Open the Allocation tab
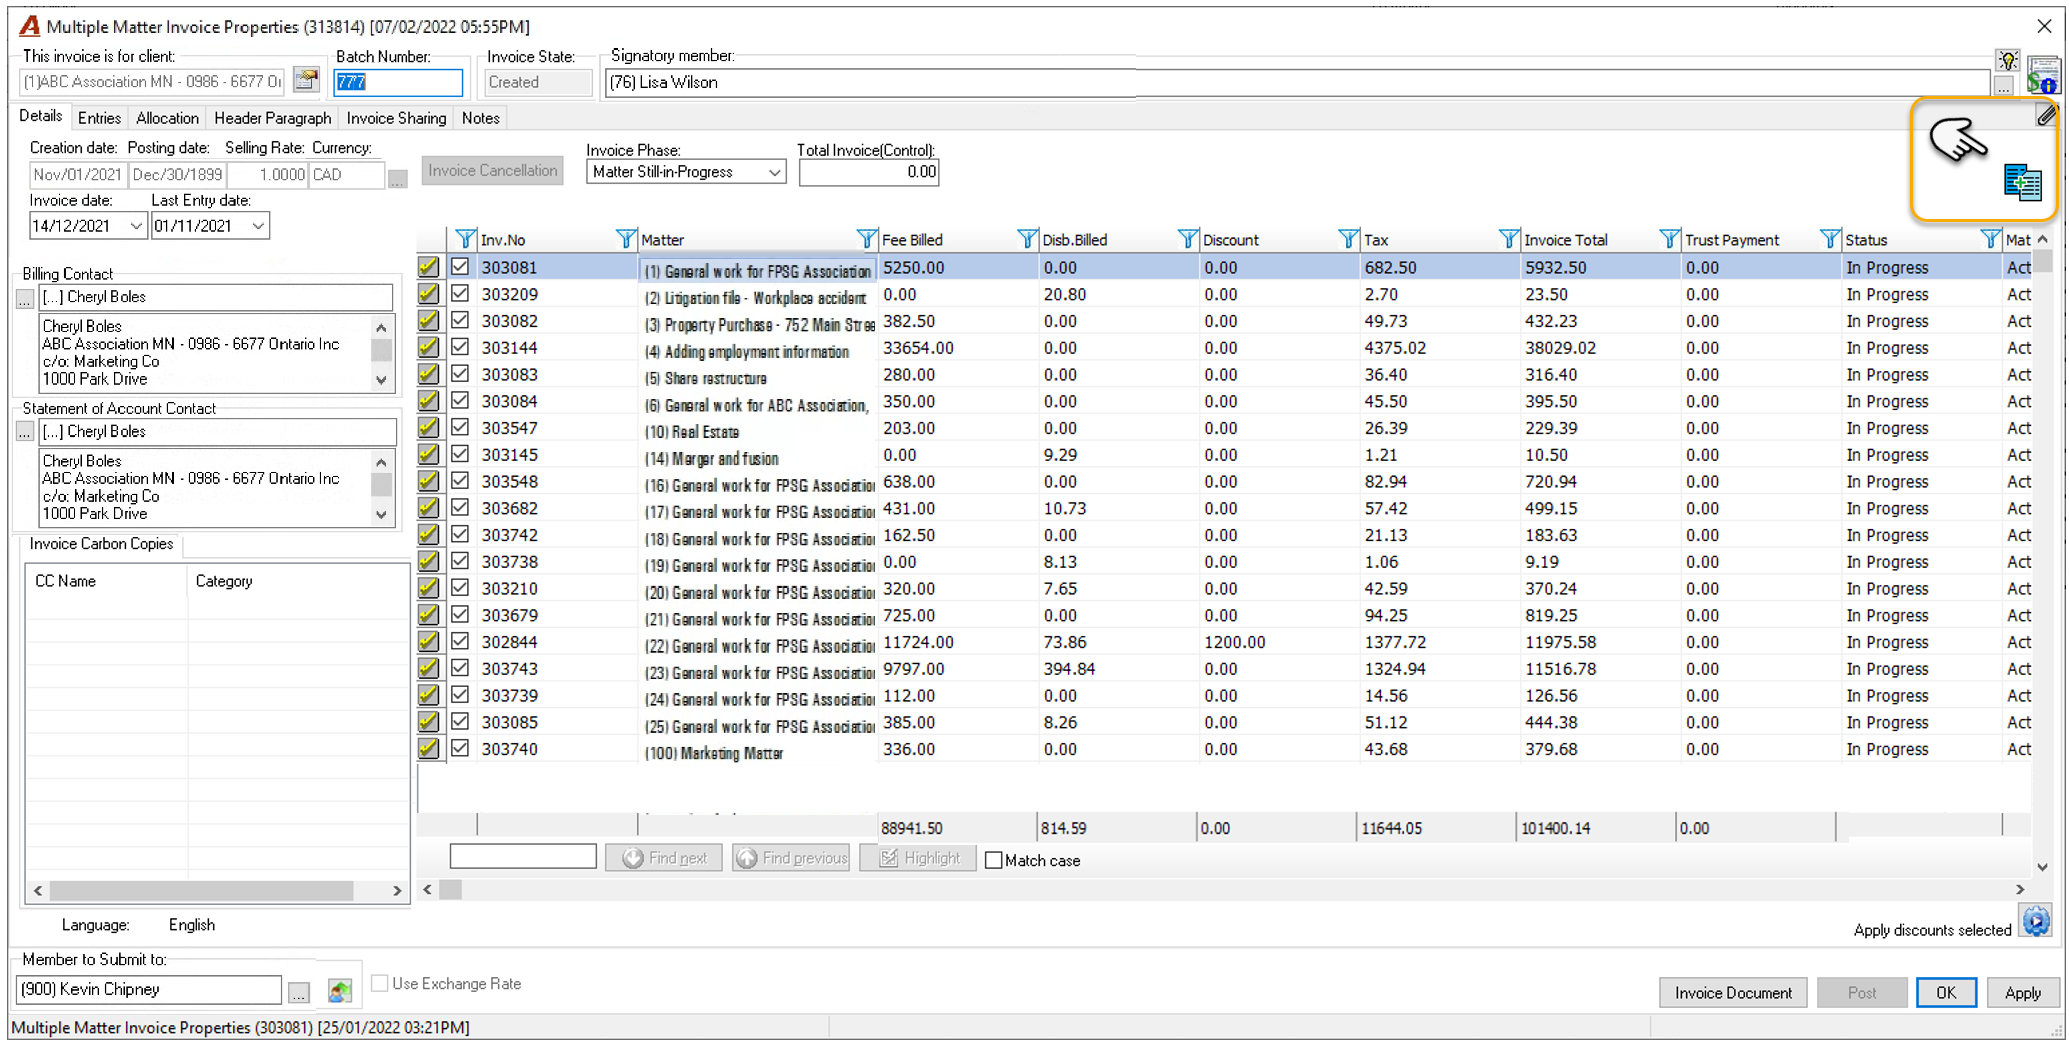The image size is (2069, 1045). click(167, 118)
